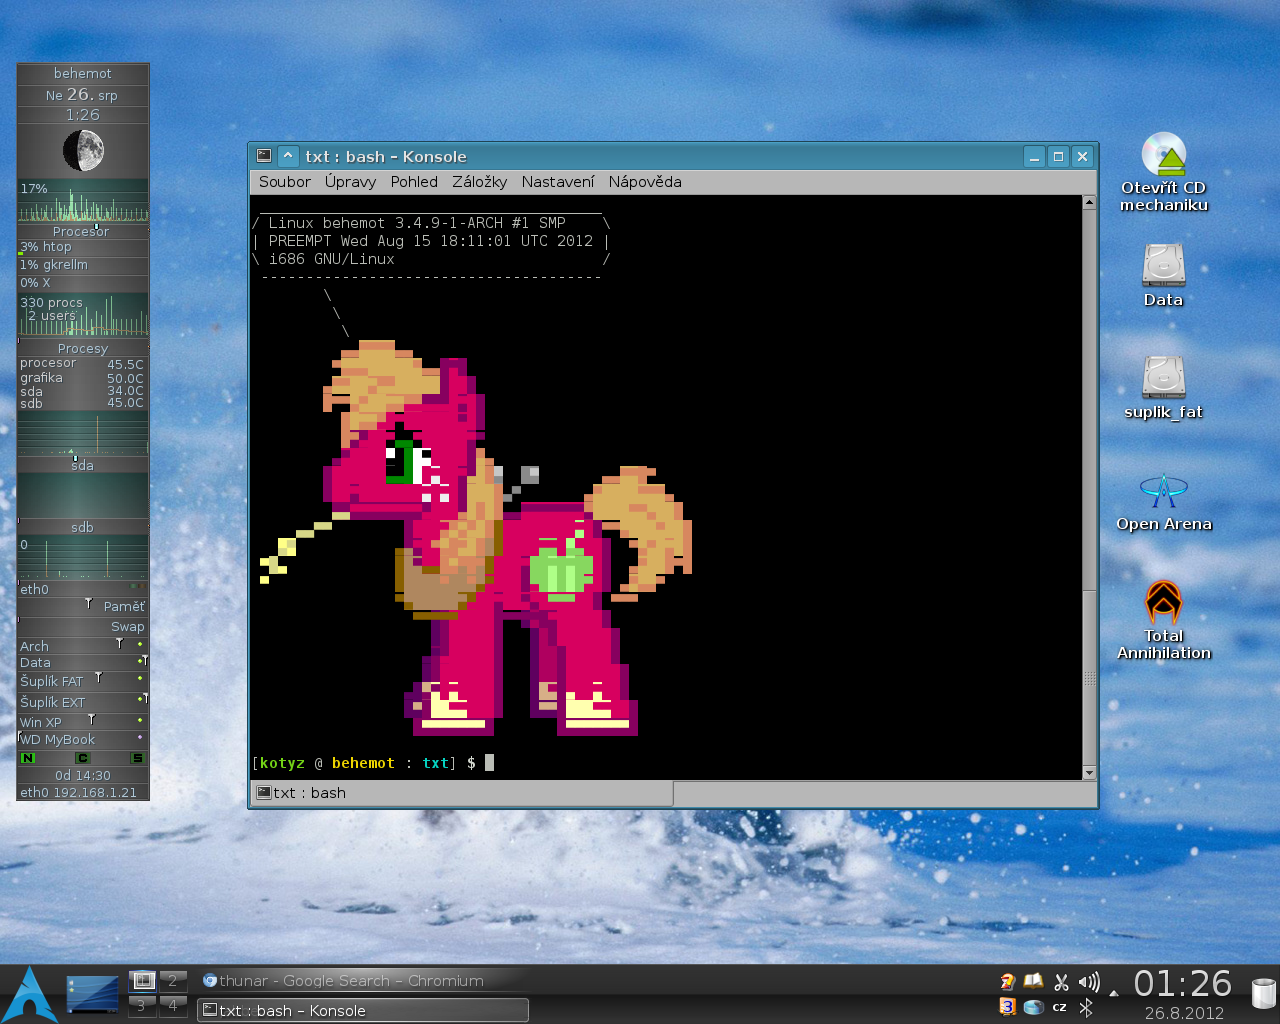Click the Procesor panel label in gkrellm
Image resolution: width=1280 pixels, height=1024 pixels.
point(83,231)
